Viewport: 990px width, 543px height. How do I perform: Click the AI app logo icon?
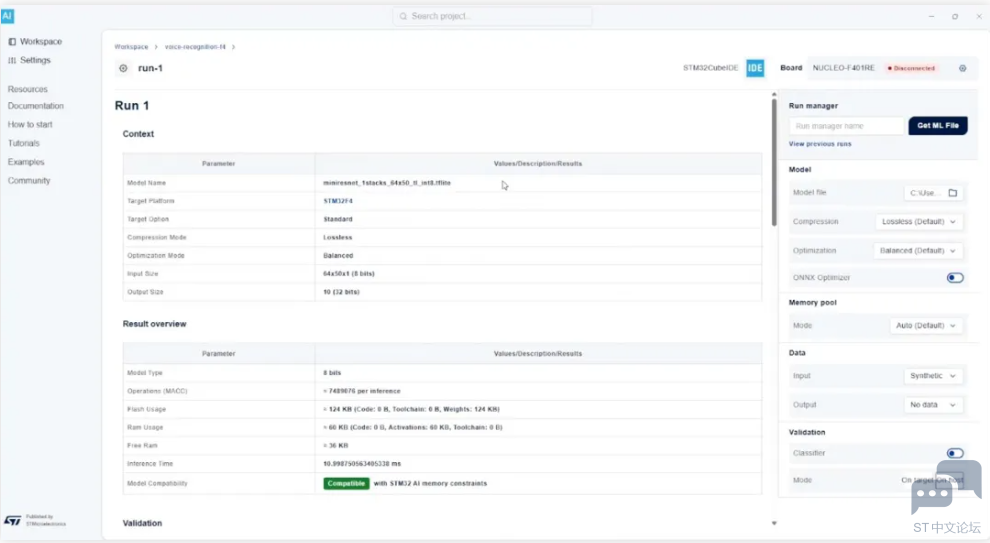7,16
